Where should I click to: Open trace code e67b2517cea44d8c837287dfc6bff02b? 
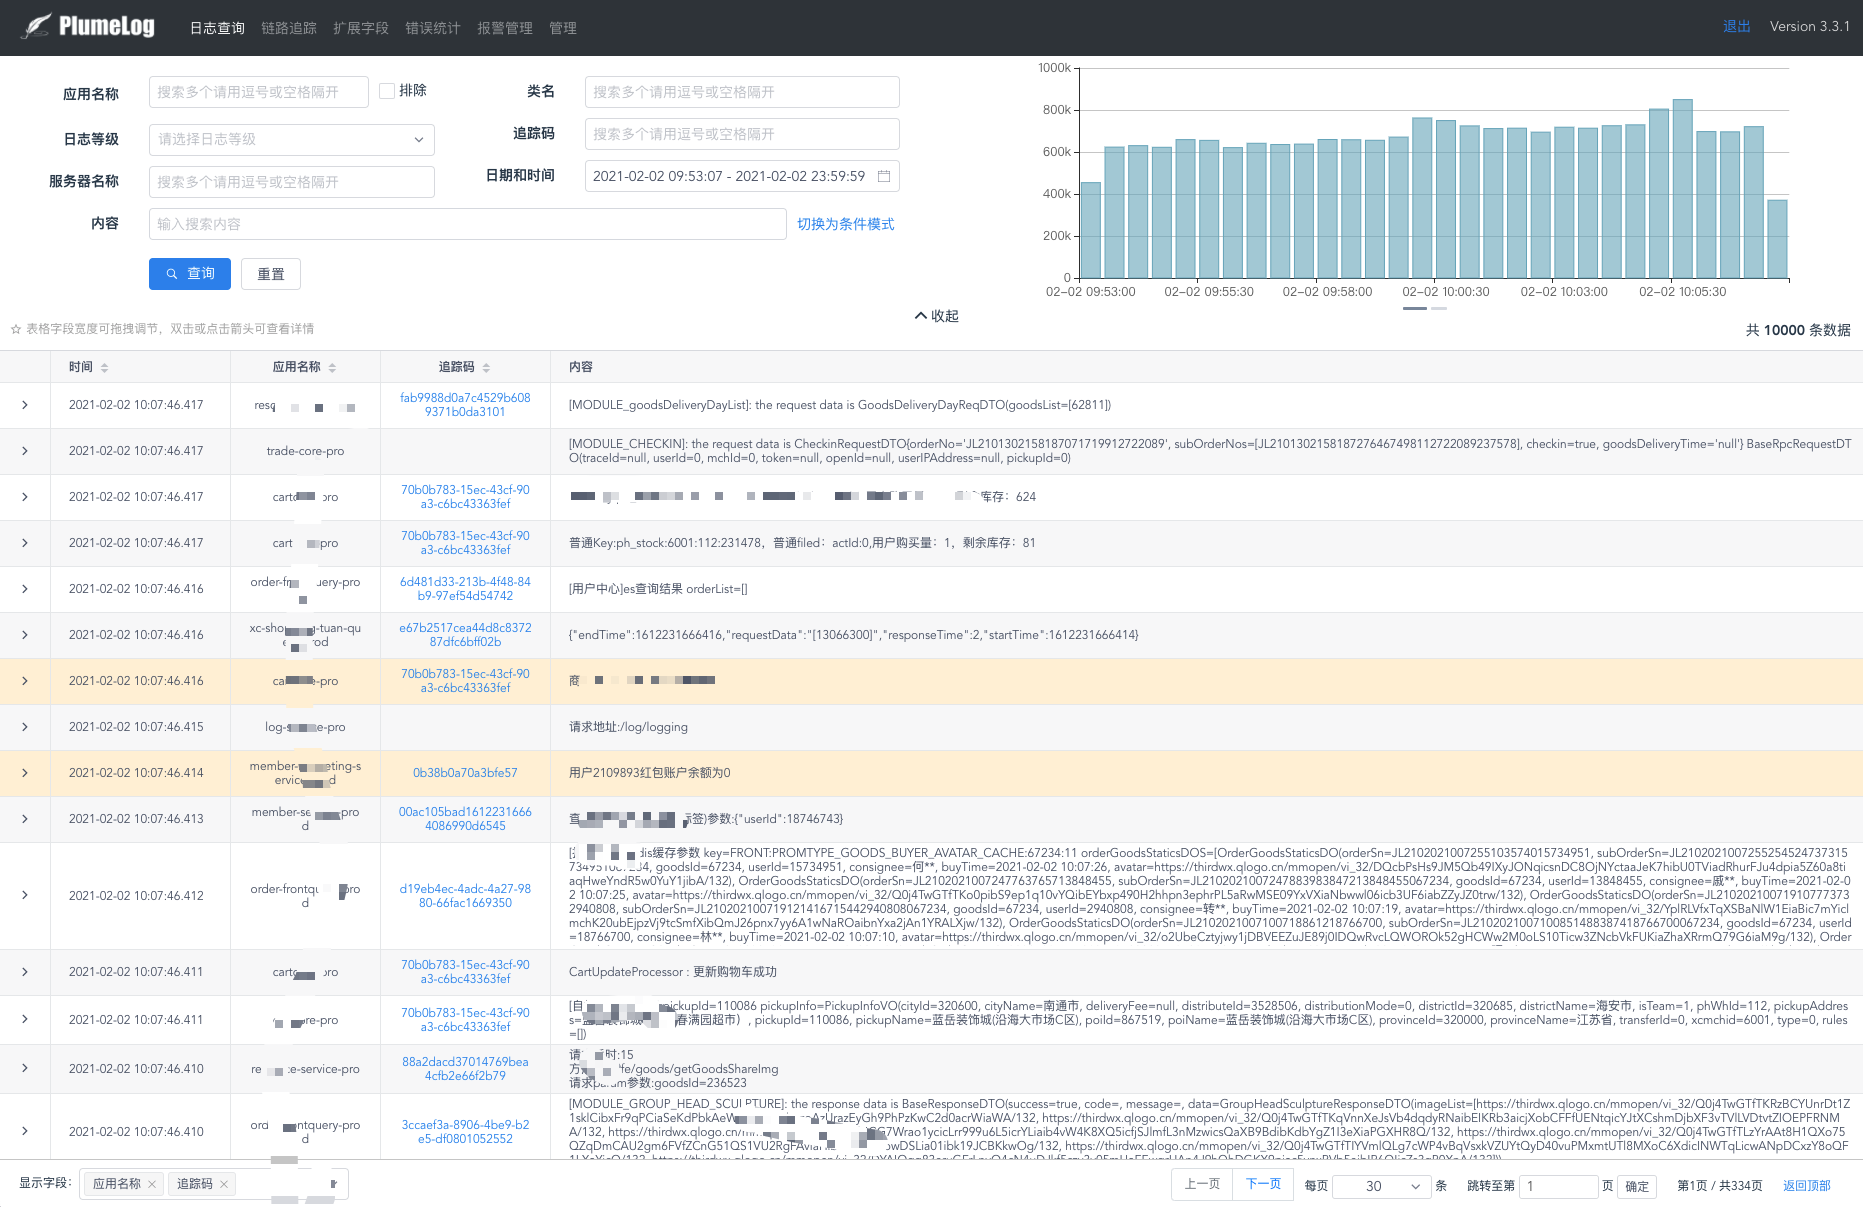[x=465, y=635]
